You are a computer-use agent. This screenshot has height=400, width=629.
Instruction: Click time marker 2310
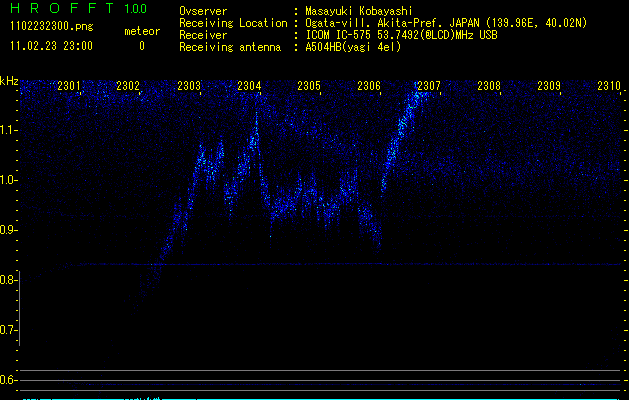(x=609, y=86)
